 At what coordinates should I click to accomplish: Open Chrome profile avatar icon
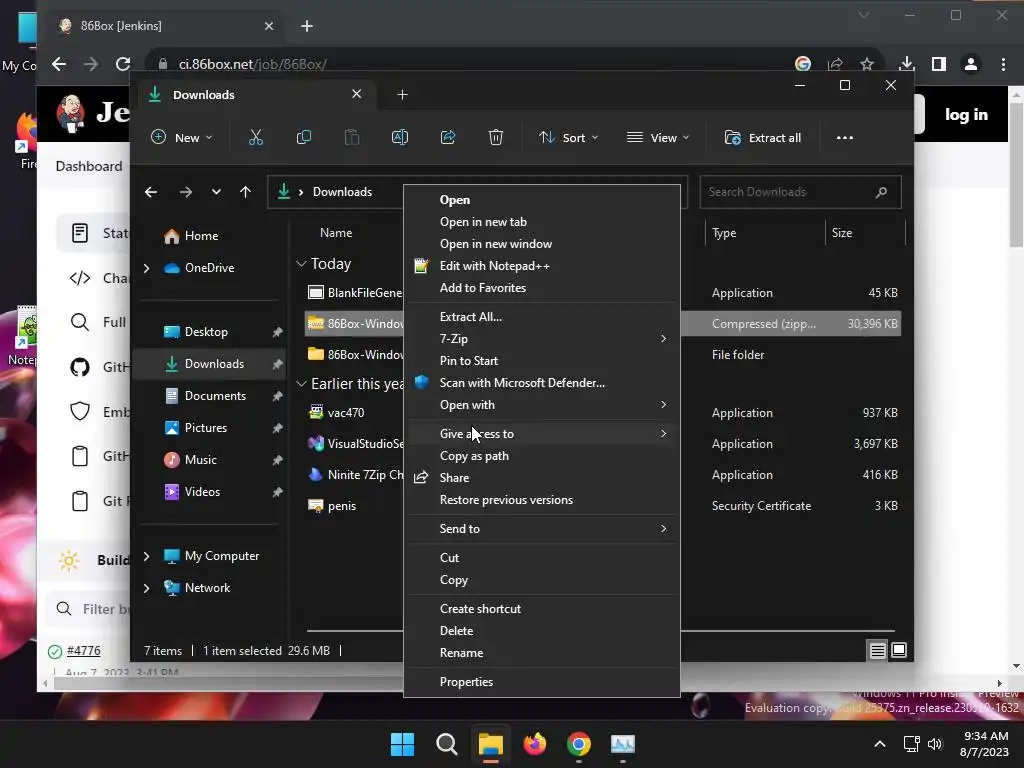pyautogui.click(x=971, y=64)
